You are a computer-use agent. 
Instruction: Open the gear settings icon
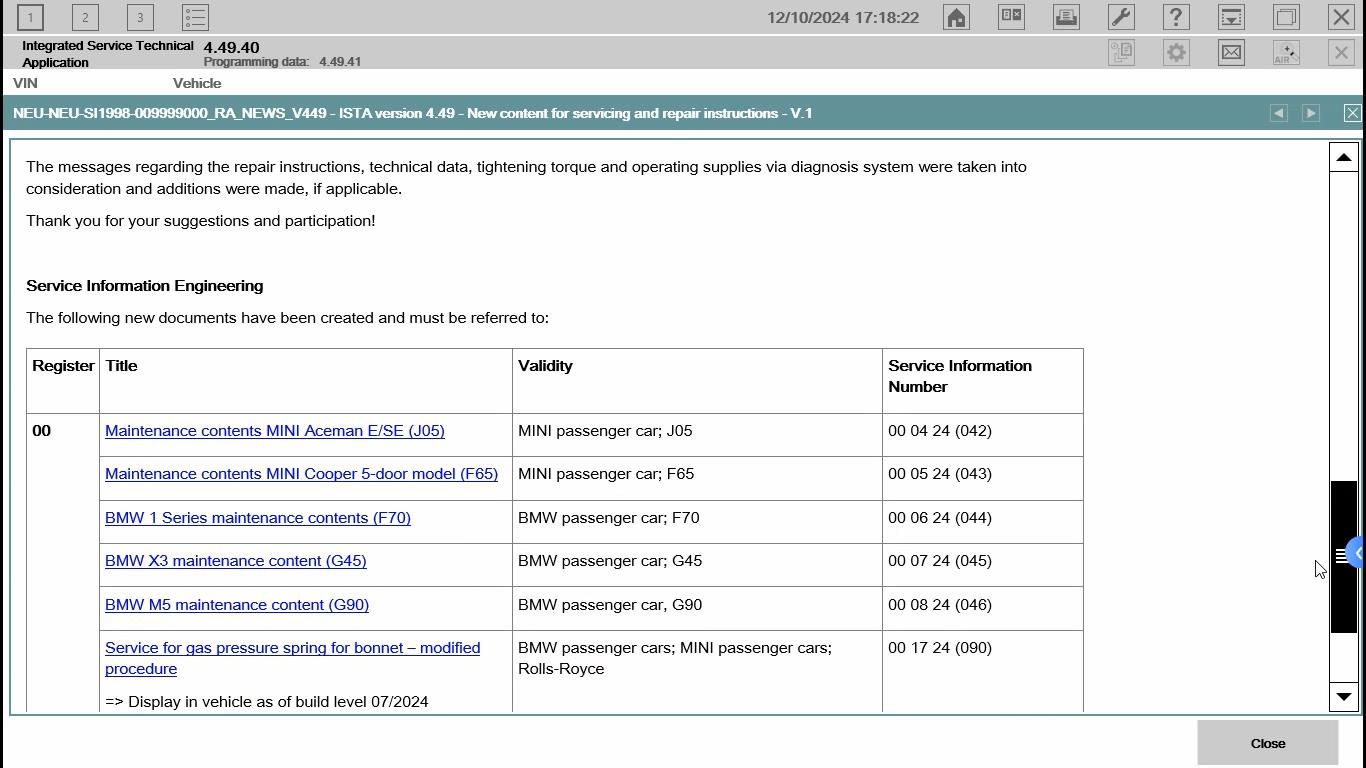tap(1176, 53)
